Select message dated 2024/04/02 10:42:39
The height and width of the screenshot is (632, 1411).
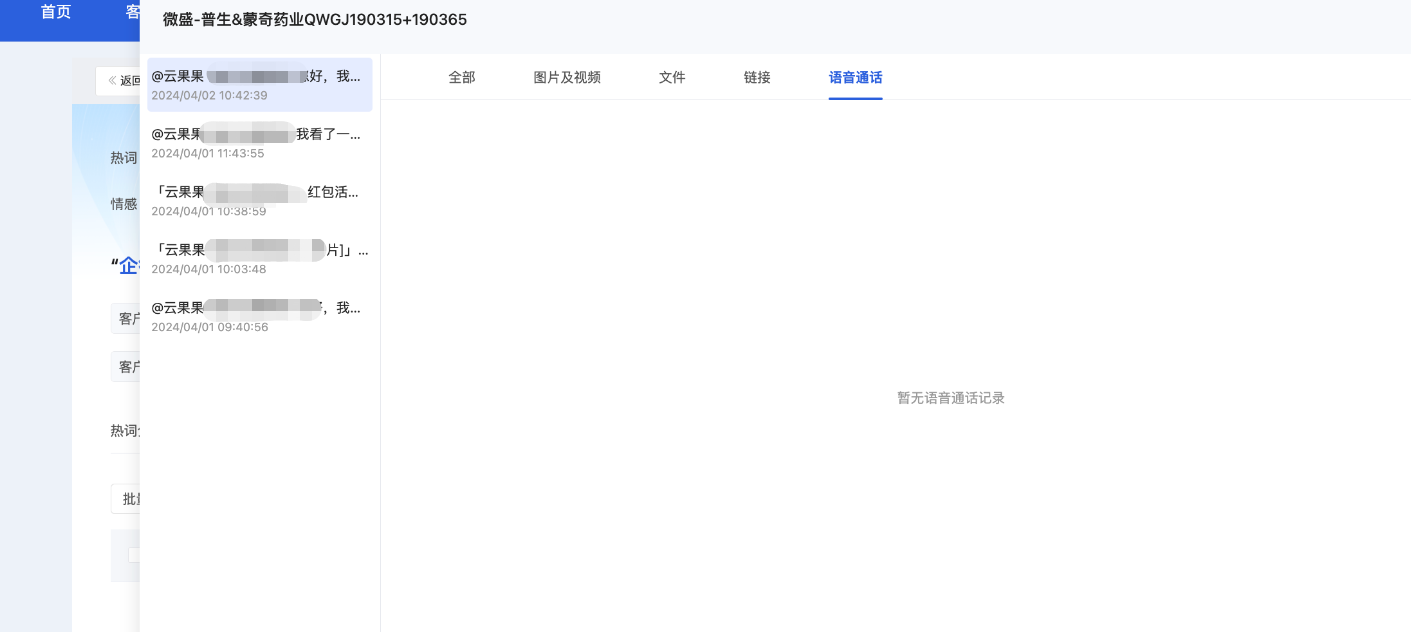pyautogui.click(x=260, y=85)
